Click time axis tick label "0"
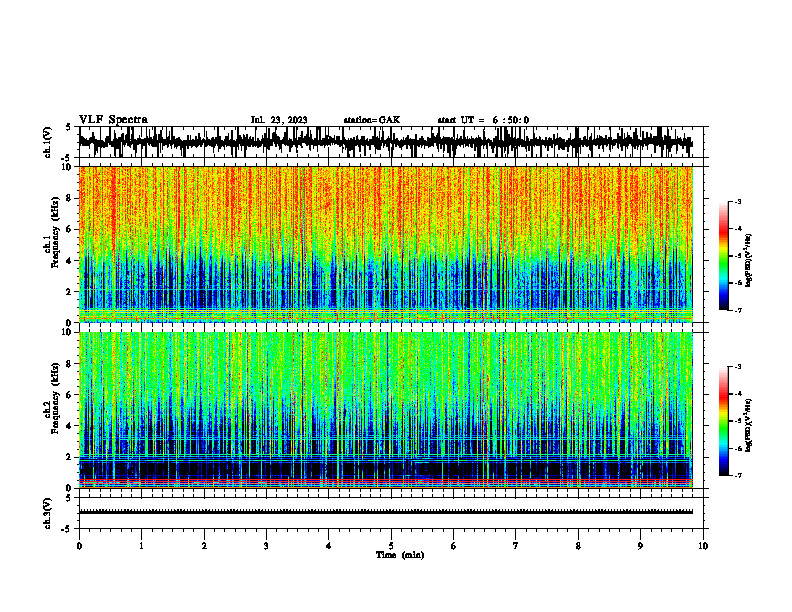The width and height of the screenshot is (792, 612). click(79, 546)
